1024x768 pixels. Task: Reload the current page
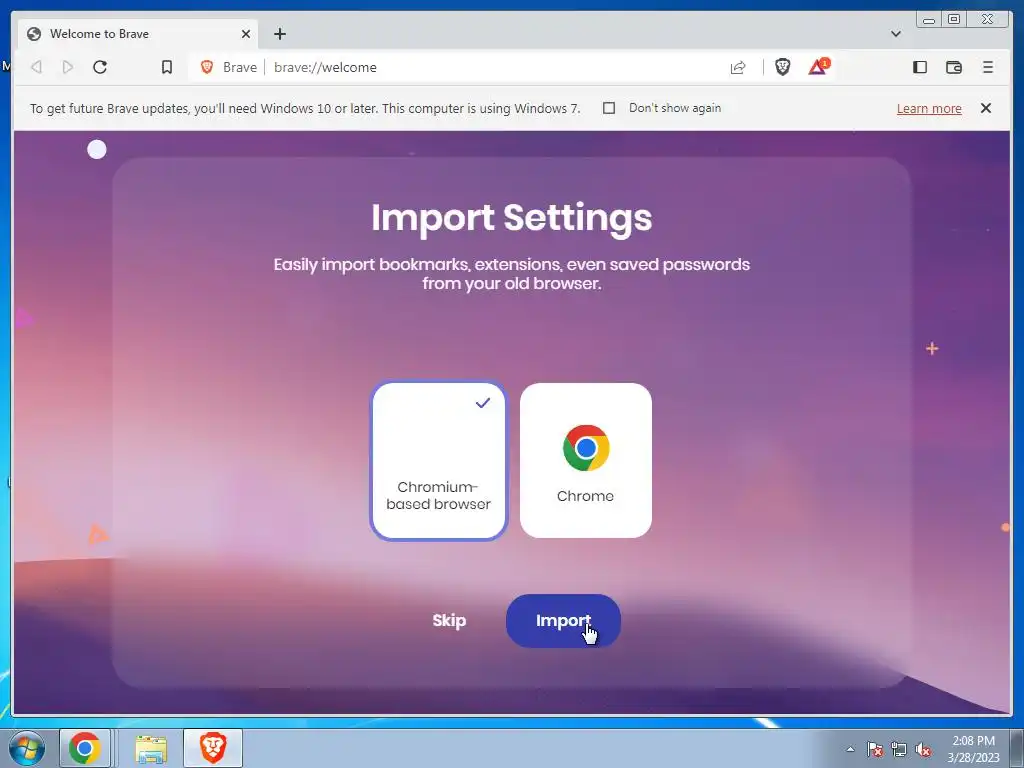click(x=100, y=67)
